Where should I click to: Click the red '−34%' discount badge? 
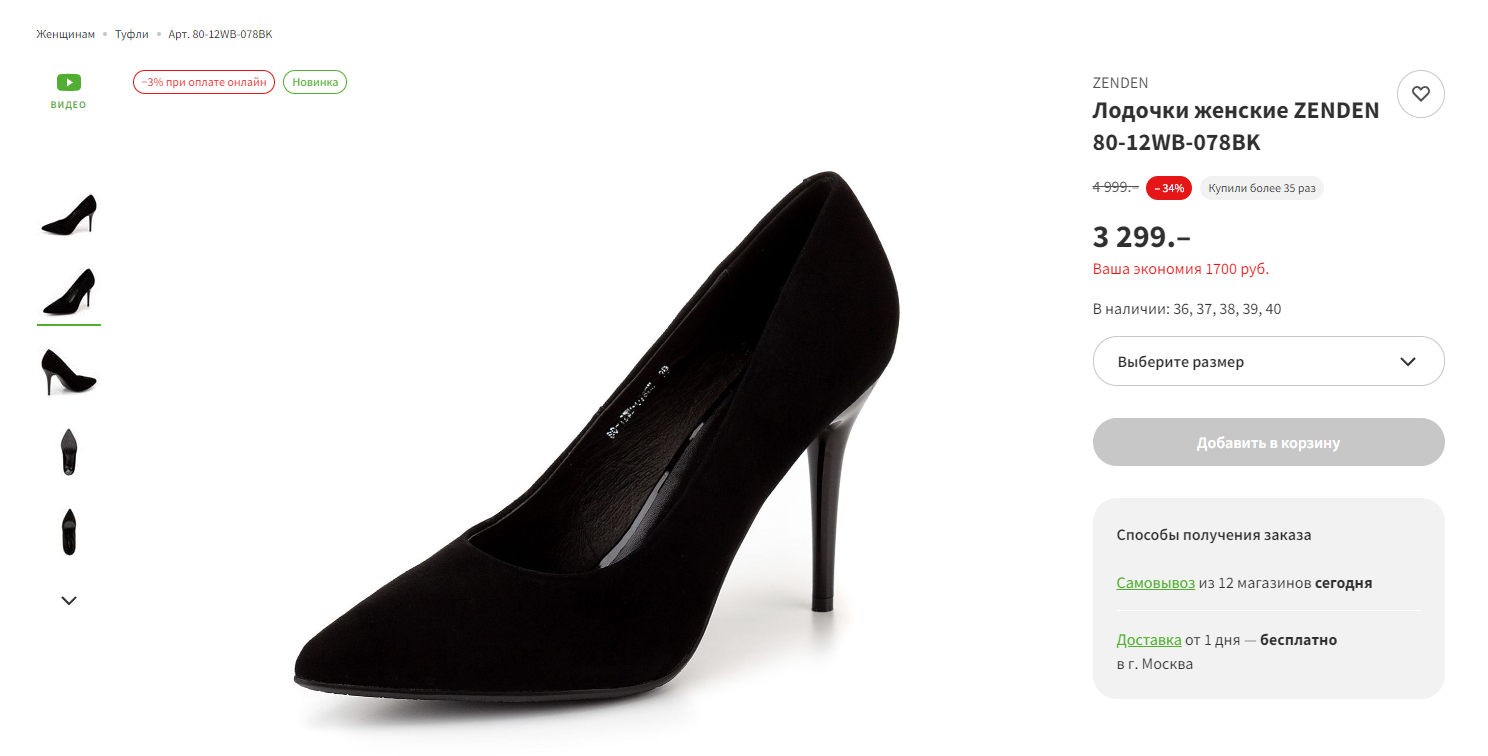point(1169,188)
